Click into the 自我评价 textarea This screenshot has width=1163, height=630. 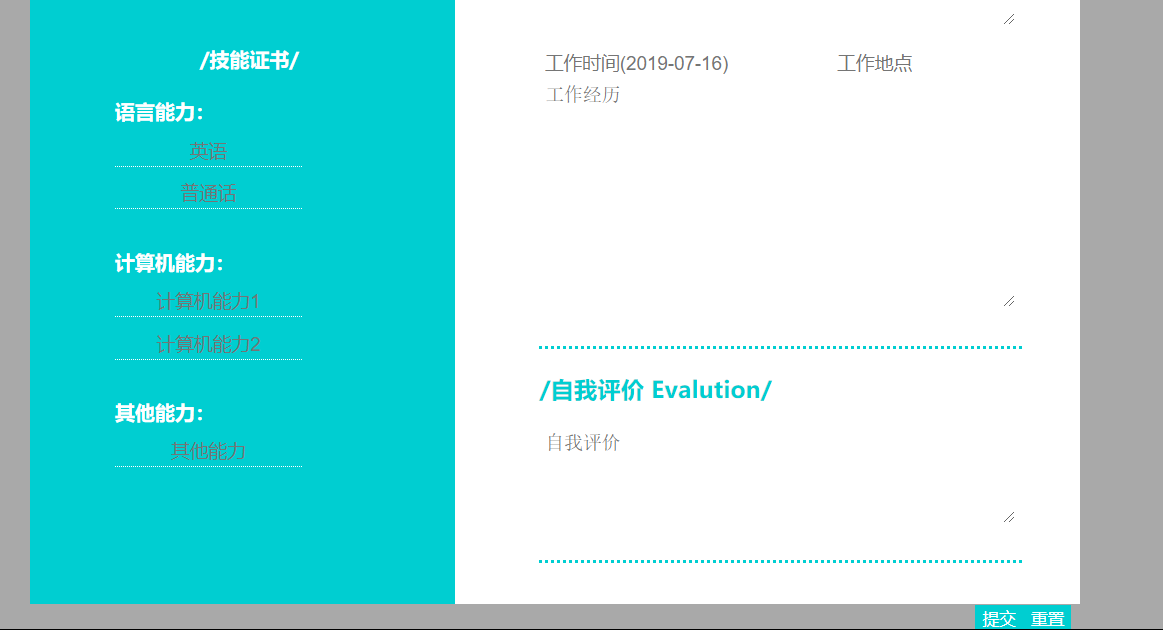coord(779,476)
